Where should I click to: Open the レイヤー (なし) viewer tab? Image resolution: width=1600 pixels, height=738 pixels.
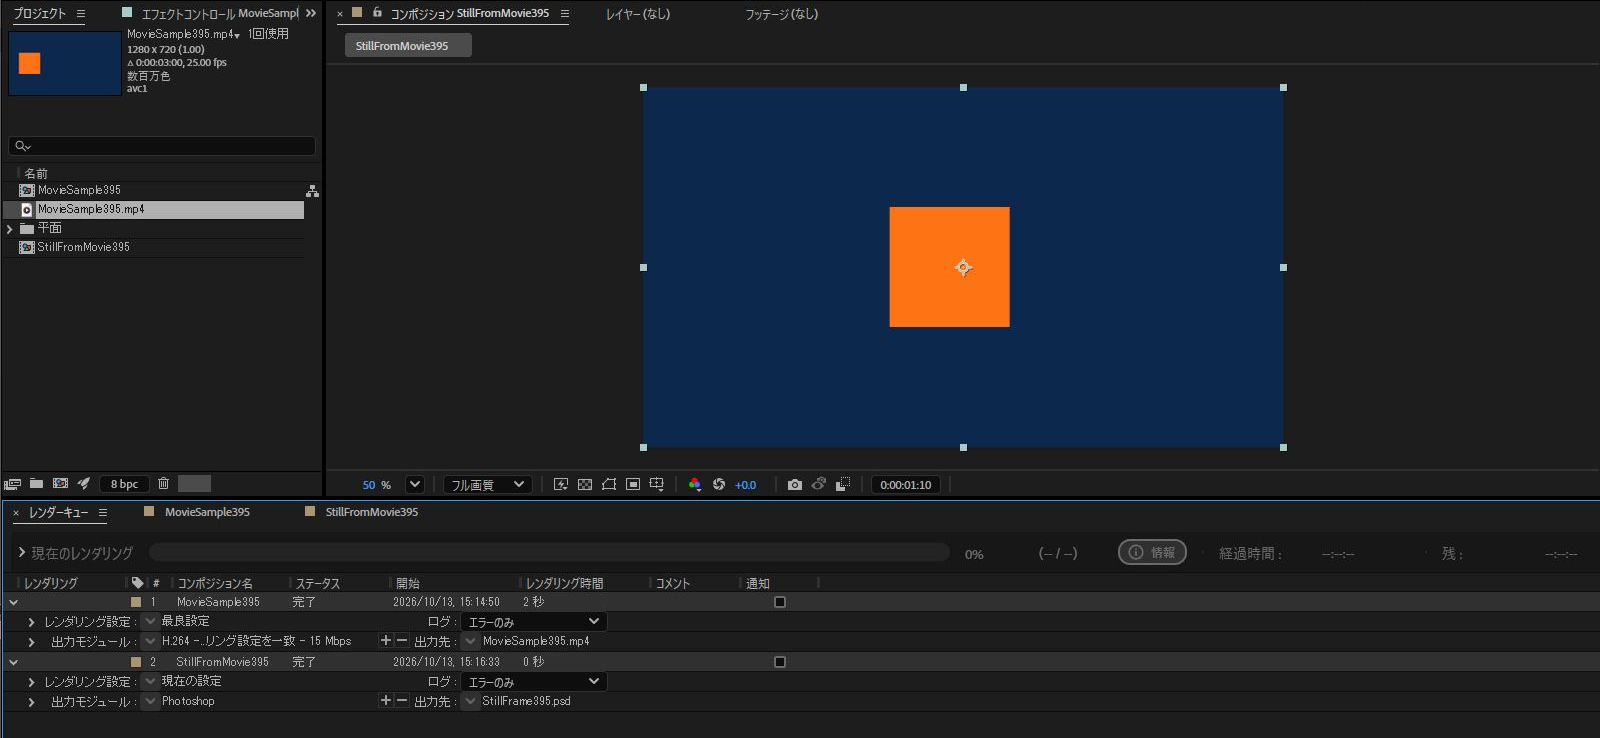pyautogui.click(x=638, y=14)
